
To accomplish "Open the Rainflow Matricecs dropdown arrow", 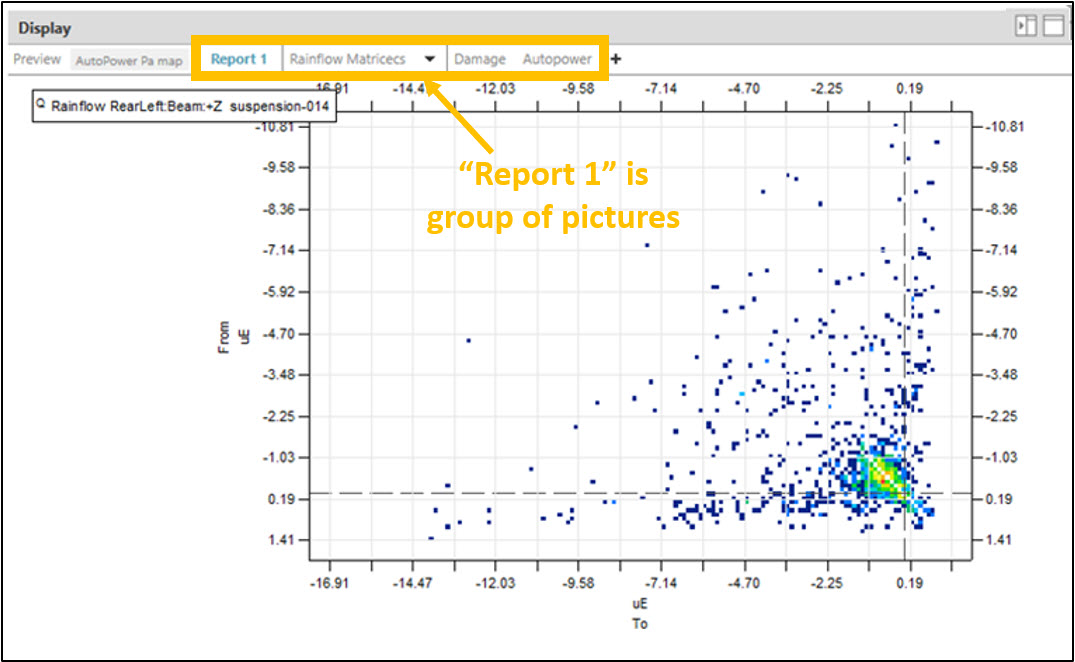I will coord(429,59).
